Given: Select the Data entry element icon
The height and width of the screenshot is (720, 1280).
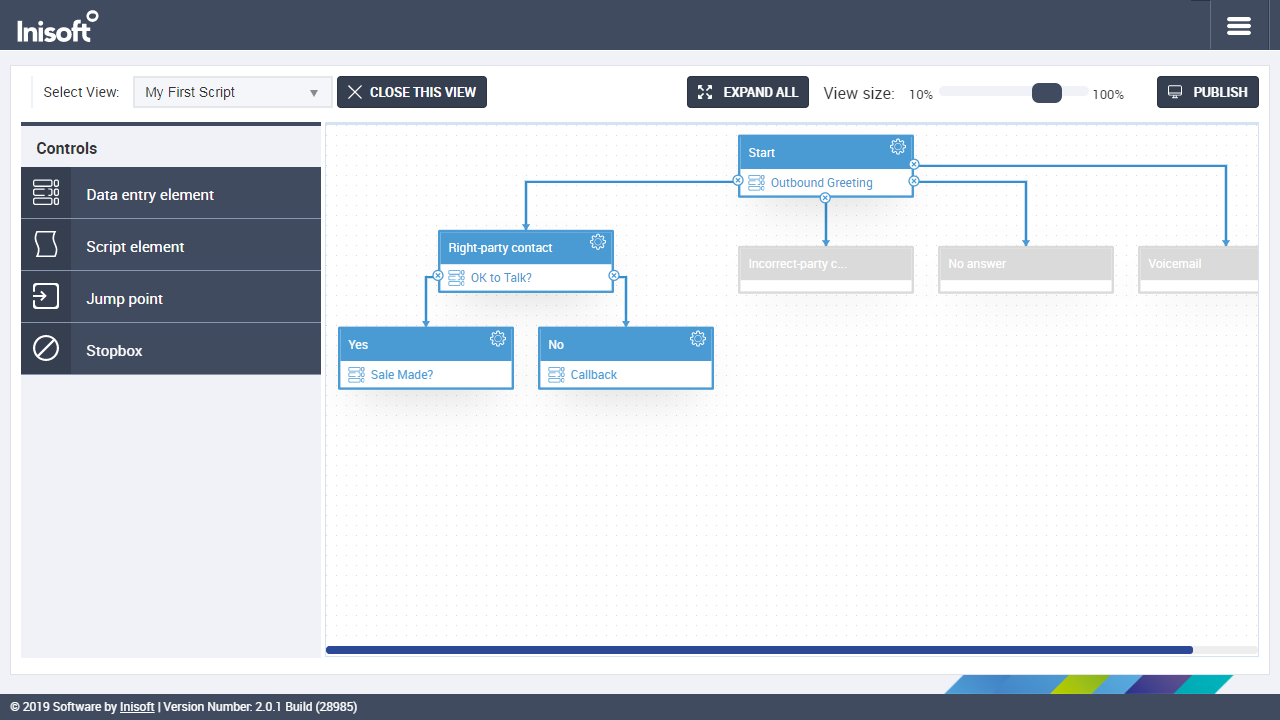Looking at the screenshot, I should click(46, 193).
